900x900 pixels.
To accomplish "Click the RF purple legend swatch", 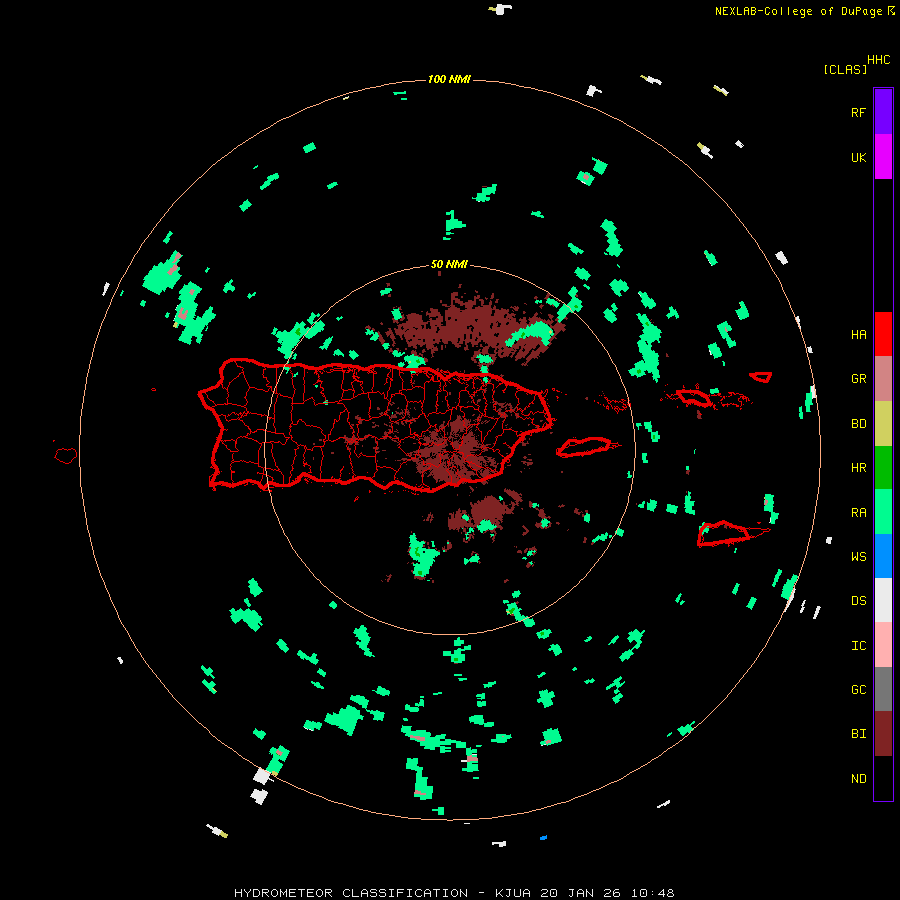I will (x=883, y=112).
